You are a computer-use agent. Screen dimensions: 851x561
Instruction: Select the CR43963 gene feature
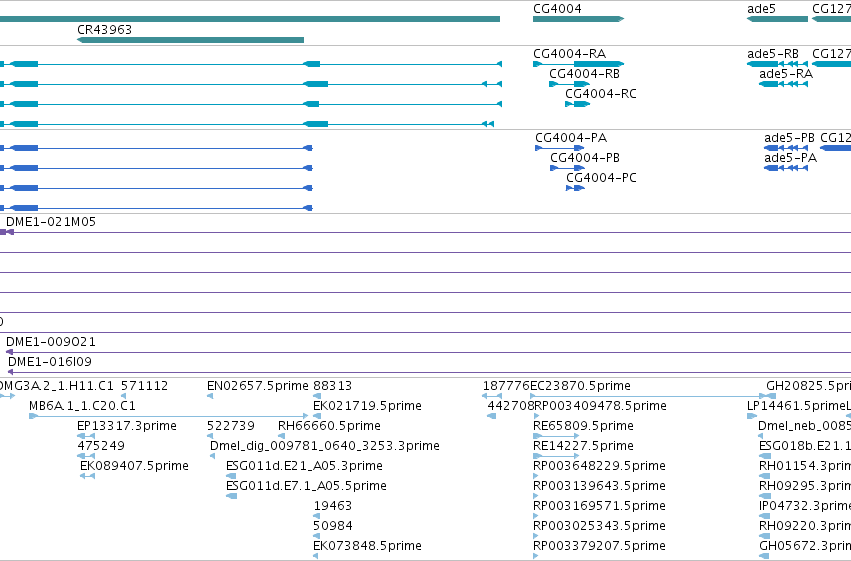click(190, 40)
